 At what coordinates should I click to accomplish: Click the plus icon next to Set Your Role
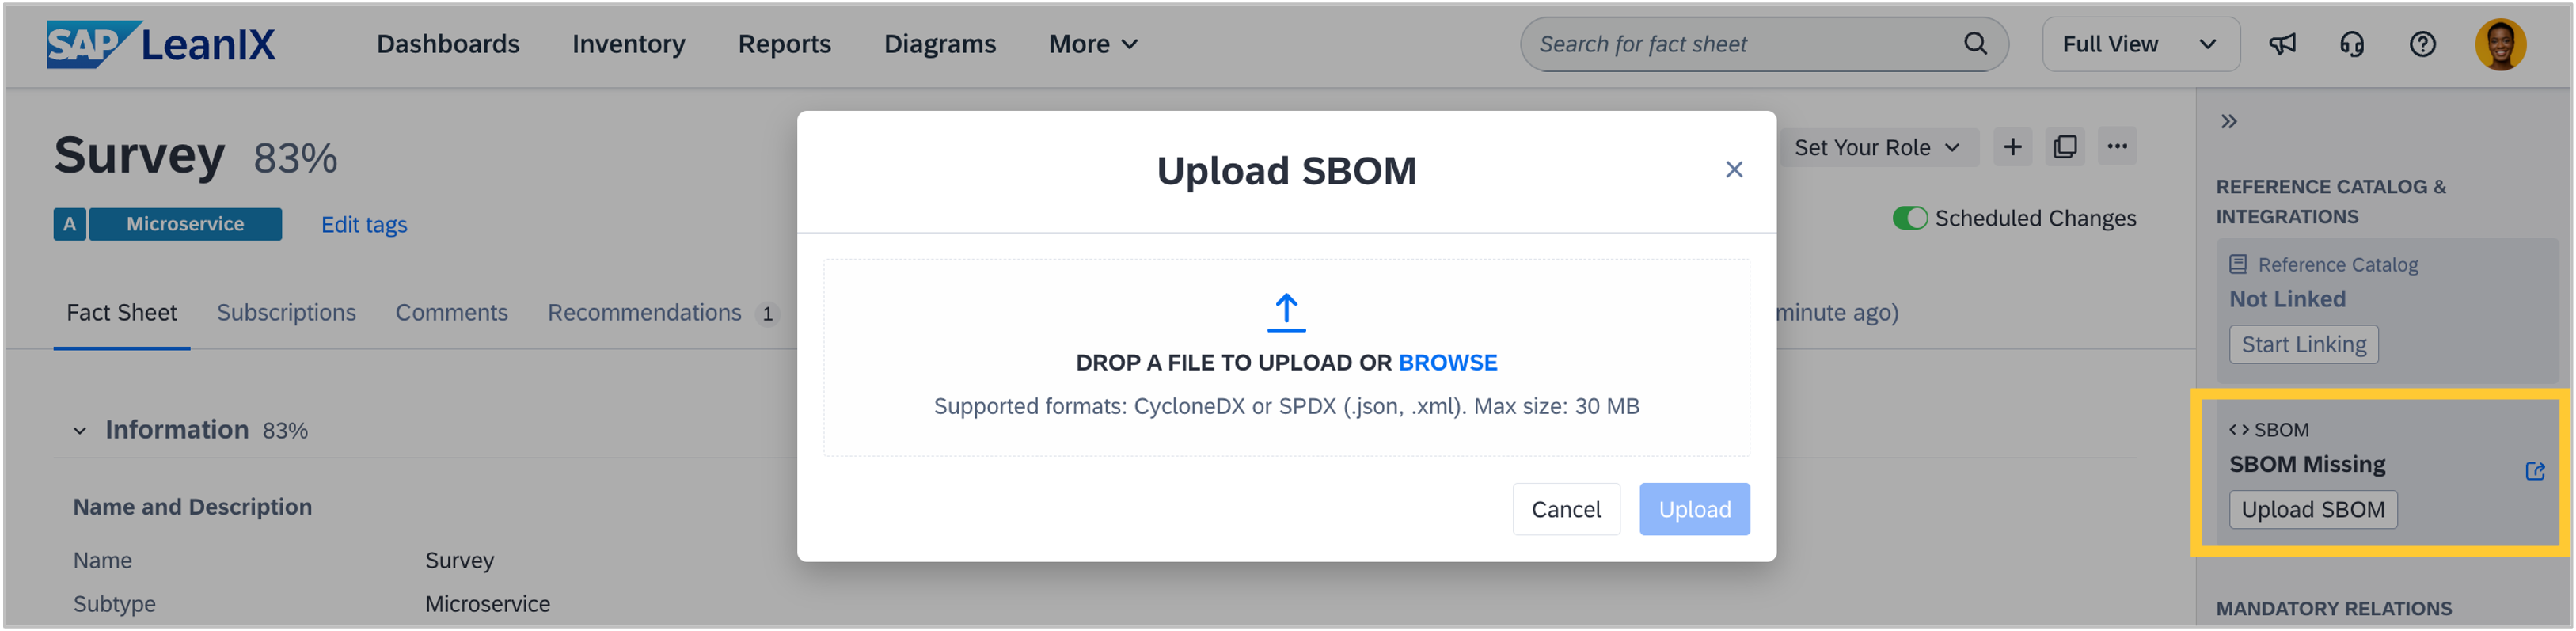[x=2012, y=147]
